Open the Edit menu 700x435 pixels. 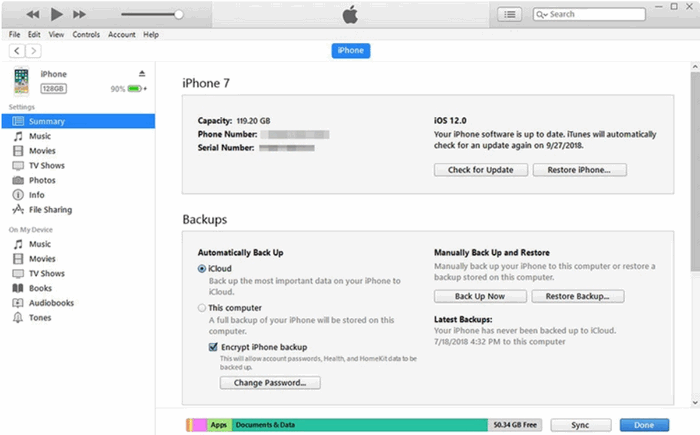pyautogui.click(x=34, y=34)
